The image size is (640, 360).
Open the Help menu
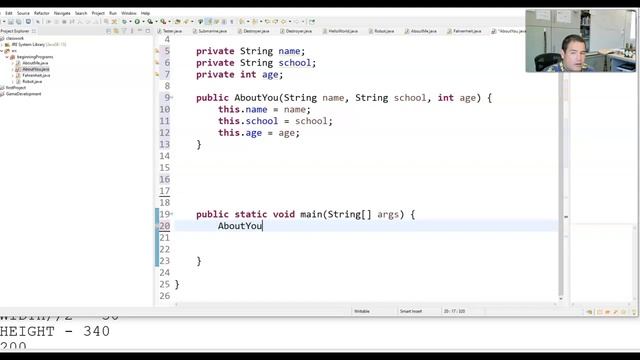[x=145, y=13]
